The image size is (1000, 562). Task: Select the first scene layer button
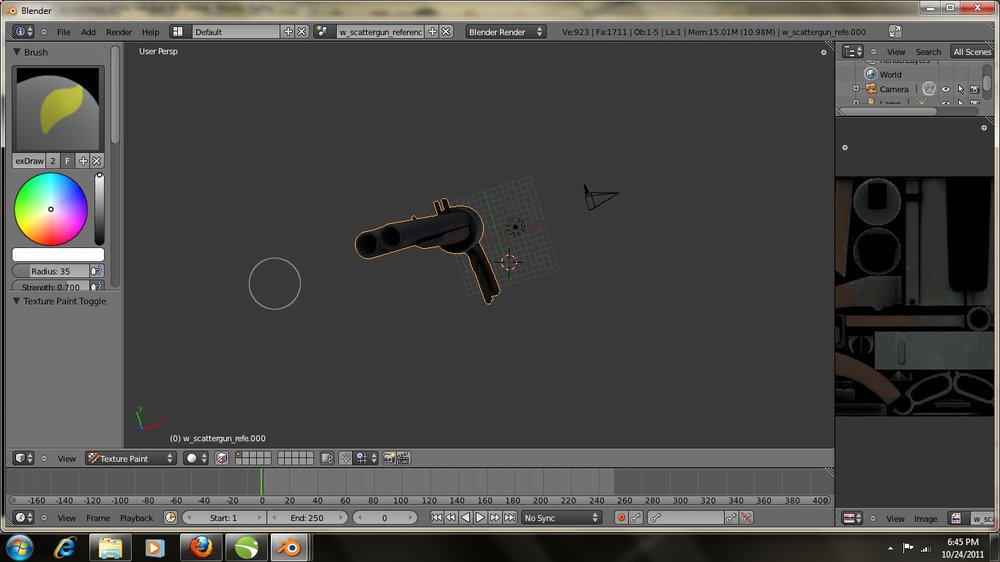click(x=239, y=455)
